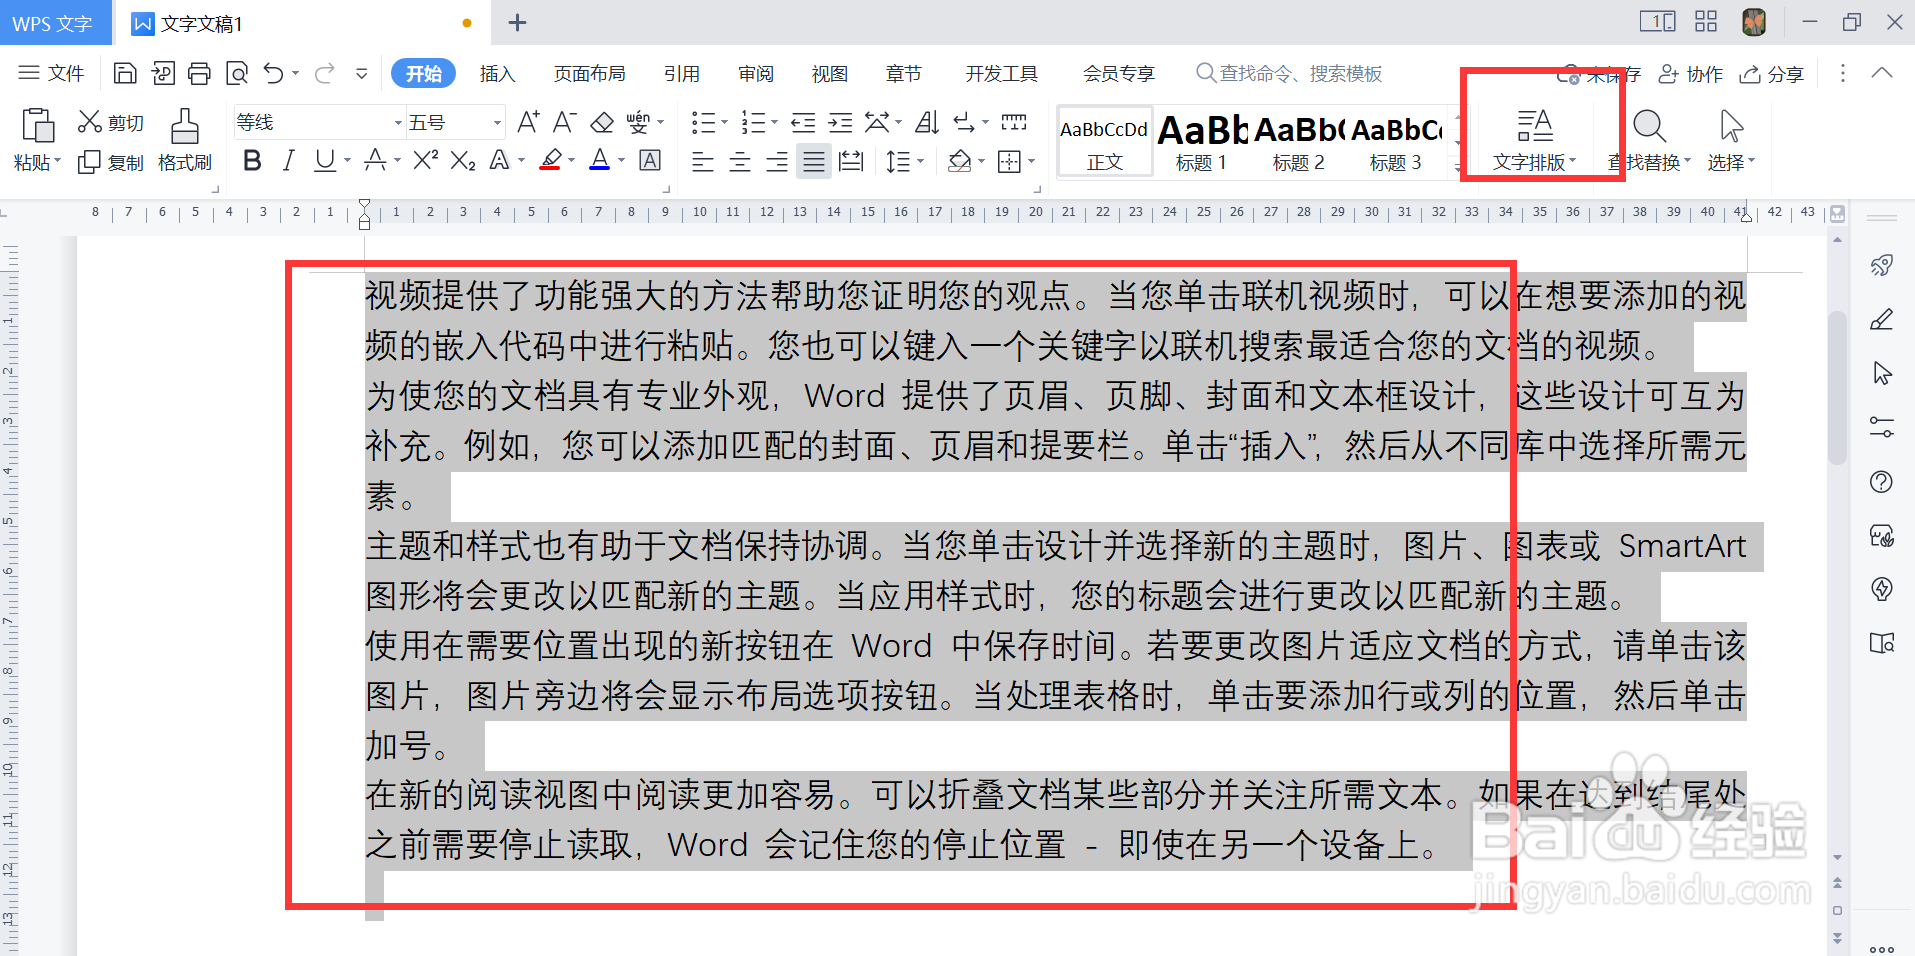The width and height of the screenshot is (1915, 956).
Task: Click the 协作 collaborate button
Action: [x=1691, y=74]
